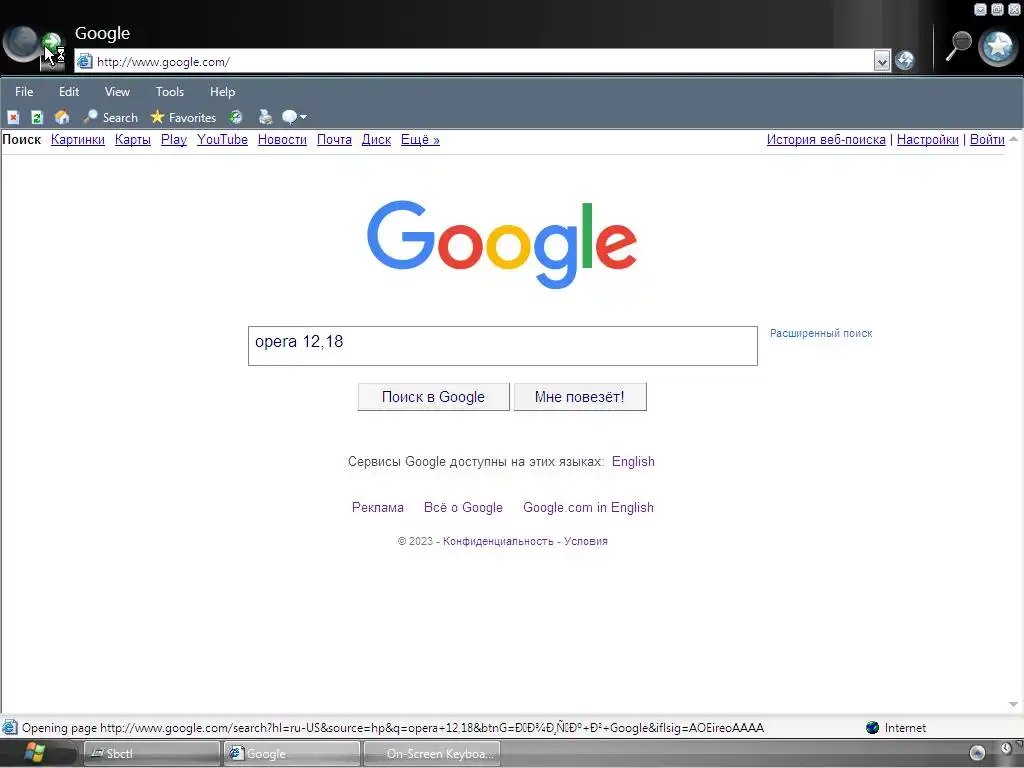Open the Картинки link
This screenshot has height=768, width=1024.
tap(78, 140)
